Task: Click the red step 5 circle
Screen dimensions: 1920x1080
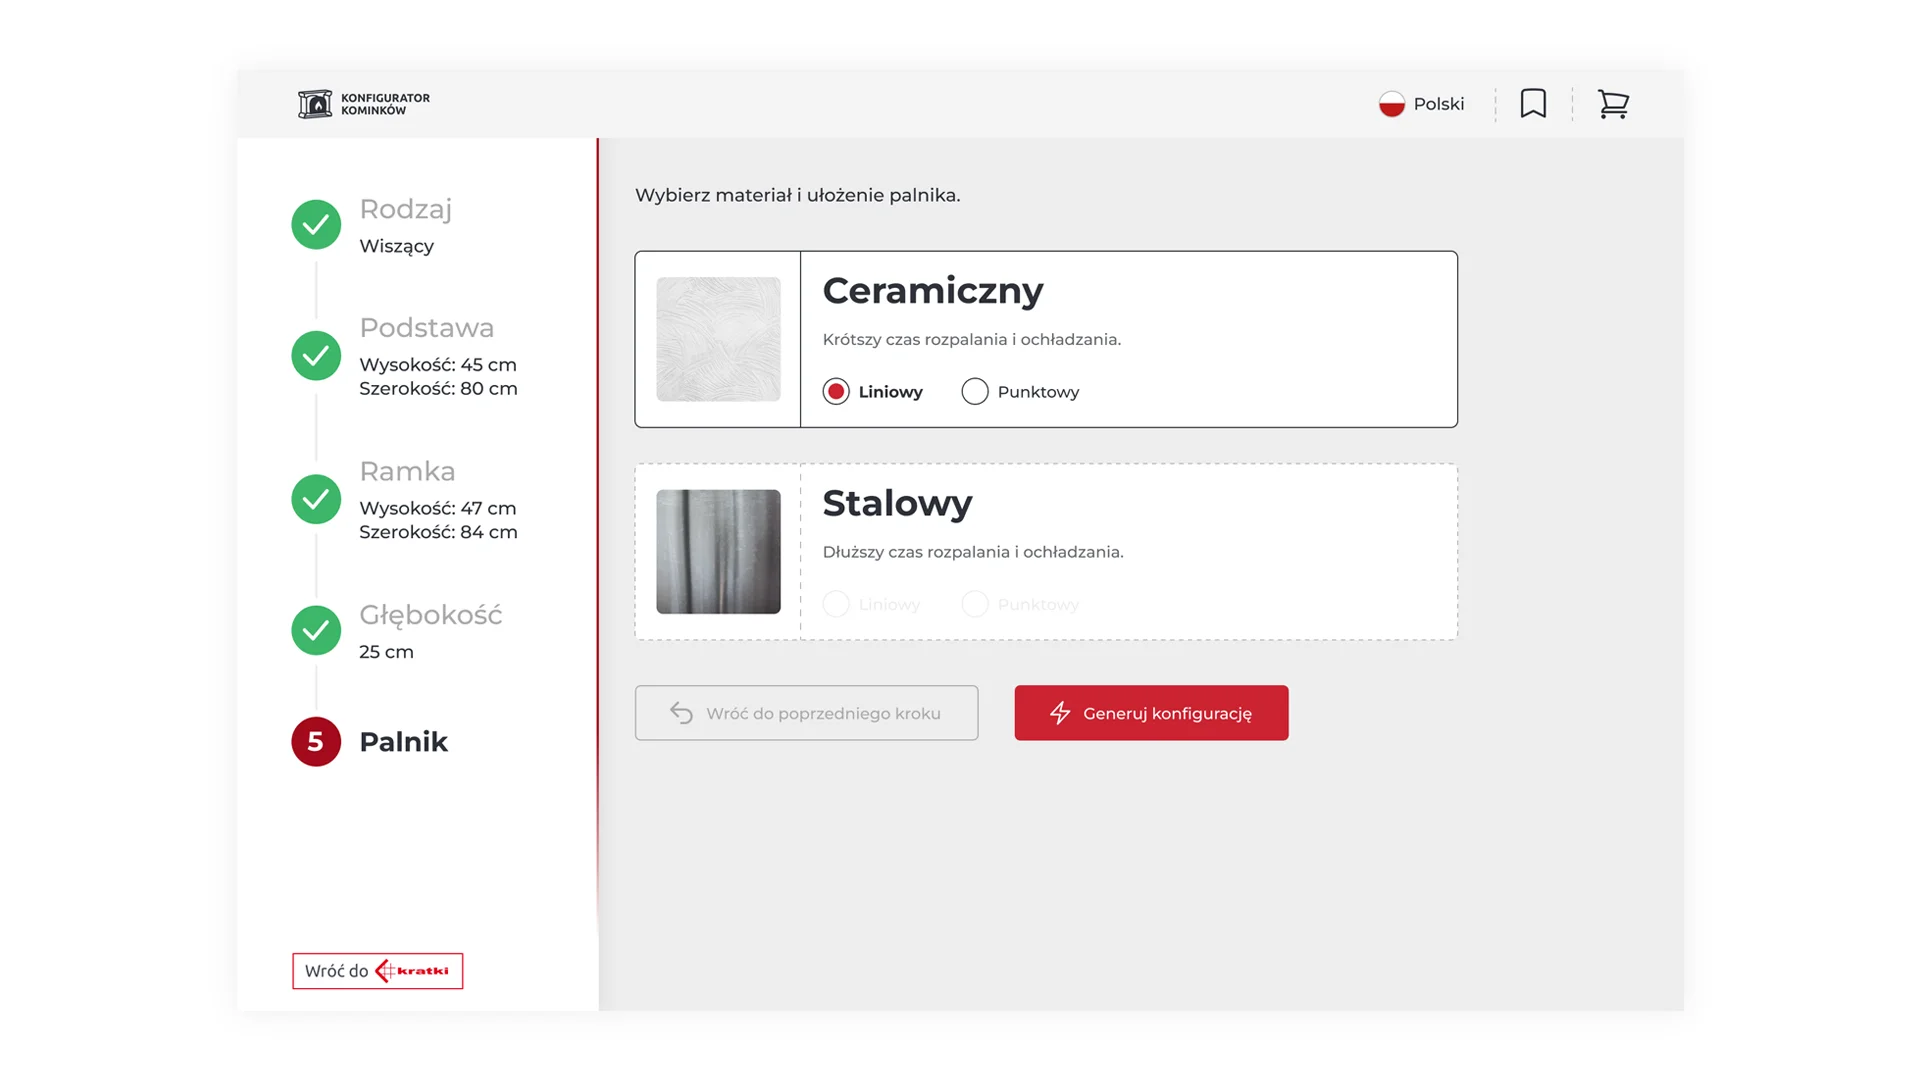Action: [x=316, y=742]
